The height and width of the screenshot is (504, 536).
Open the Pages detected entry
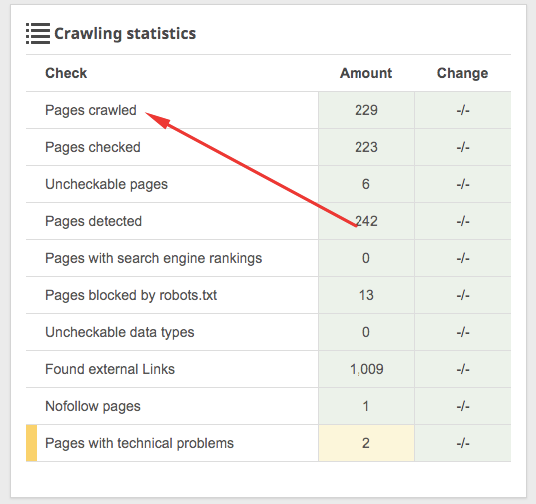coord(93,221)
